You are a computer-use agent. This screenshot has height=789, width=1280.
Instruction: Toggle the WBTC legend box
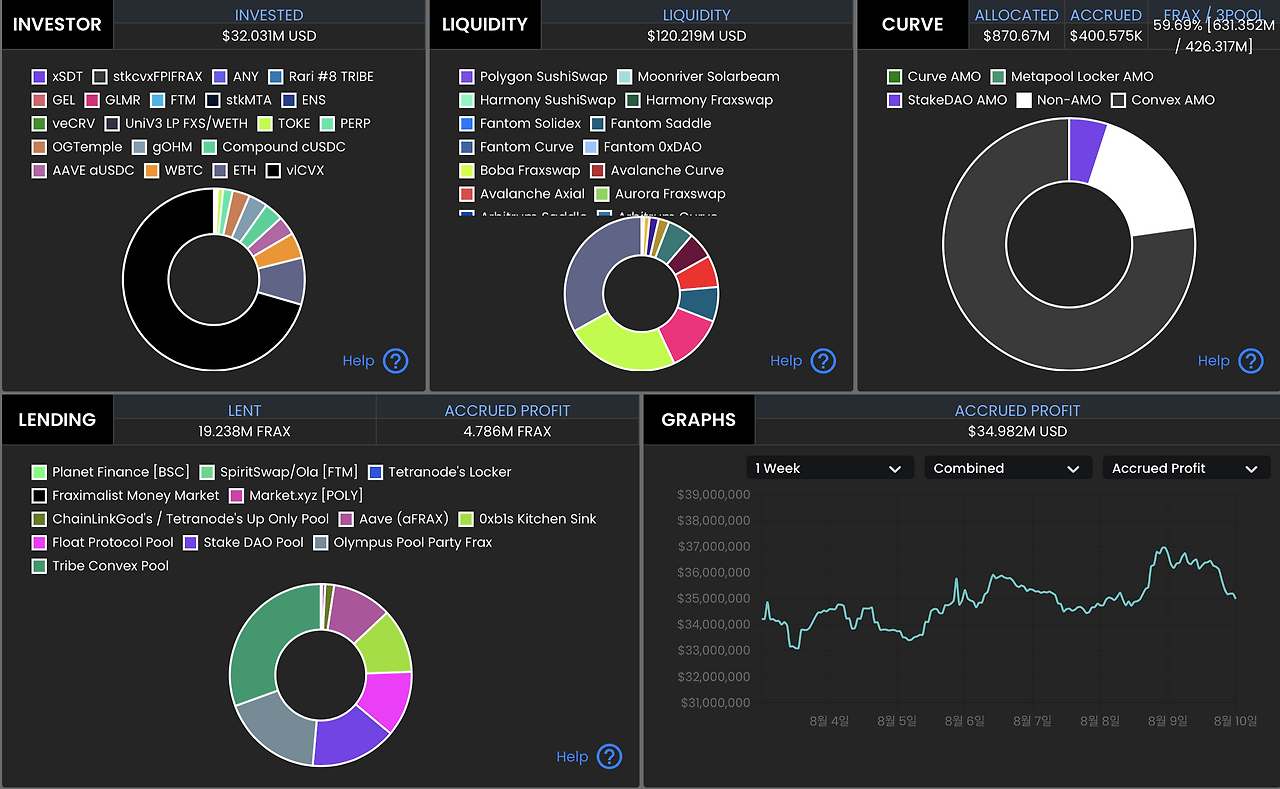pos(153,171)
